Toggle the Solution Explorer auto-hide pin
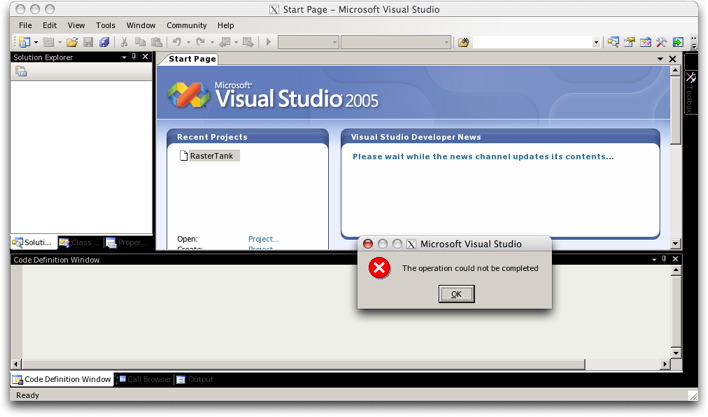Screen dimensions: 708x417 click(134, 57)
